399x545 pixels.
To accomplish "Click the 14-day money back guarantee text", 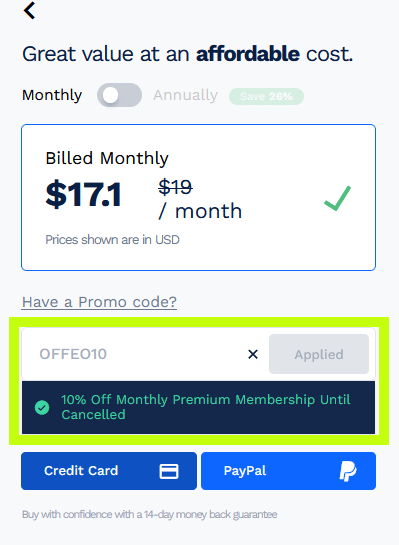I will tap(149, 514).
